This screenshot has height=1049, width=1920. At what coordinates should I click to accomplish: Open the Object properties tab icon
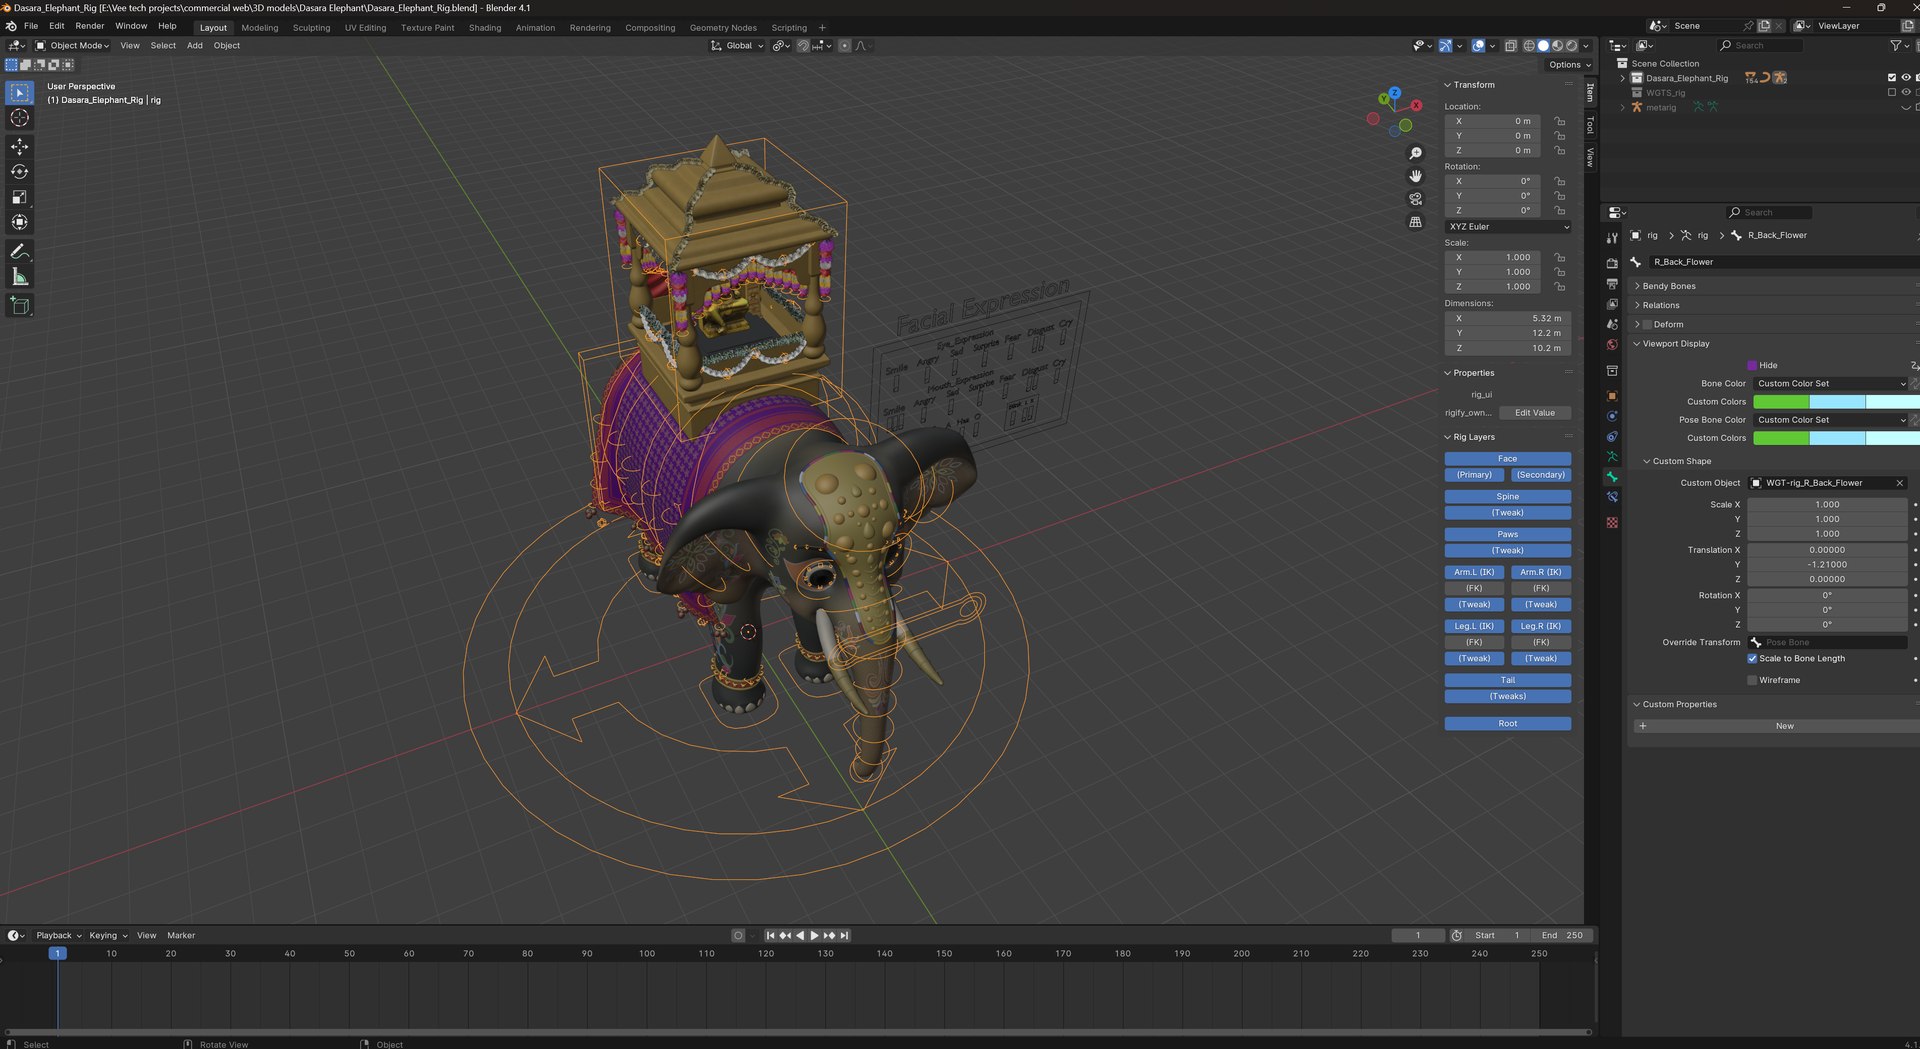[1612, 396]
